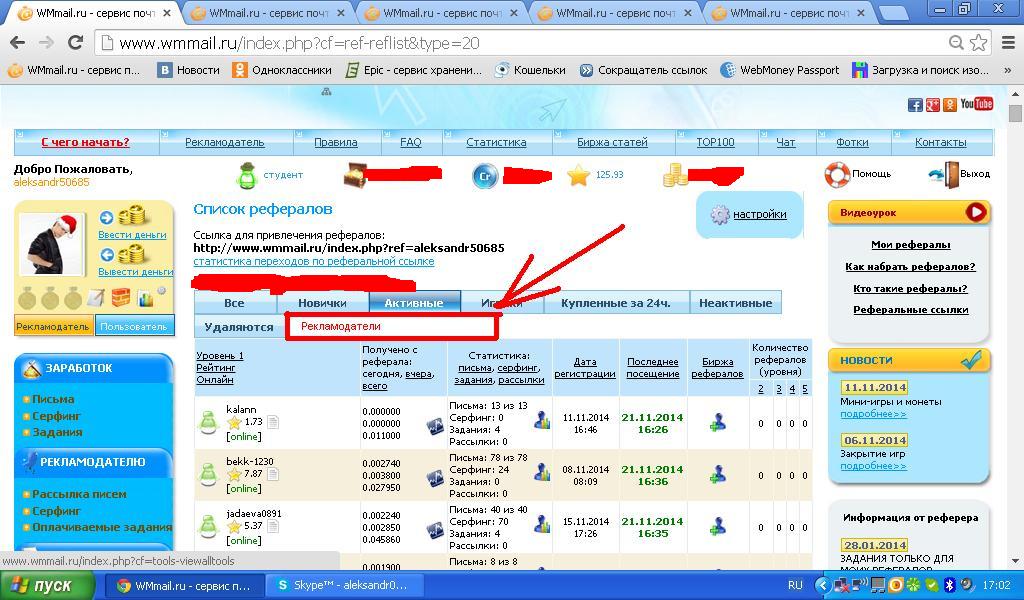Open Skype from the Windows taskbar
This screenshot has height=600, width=1024.
[342, 585]
